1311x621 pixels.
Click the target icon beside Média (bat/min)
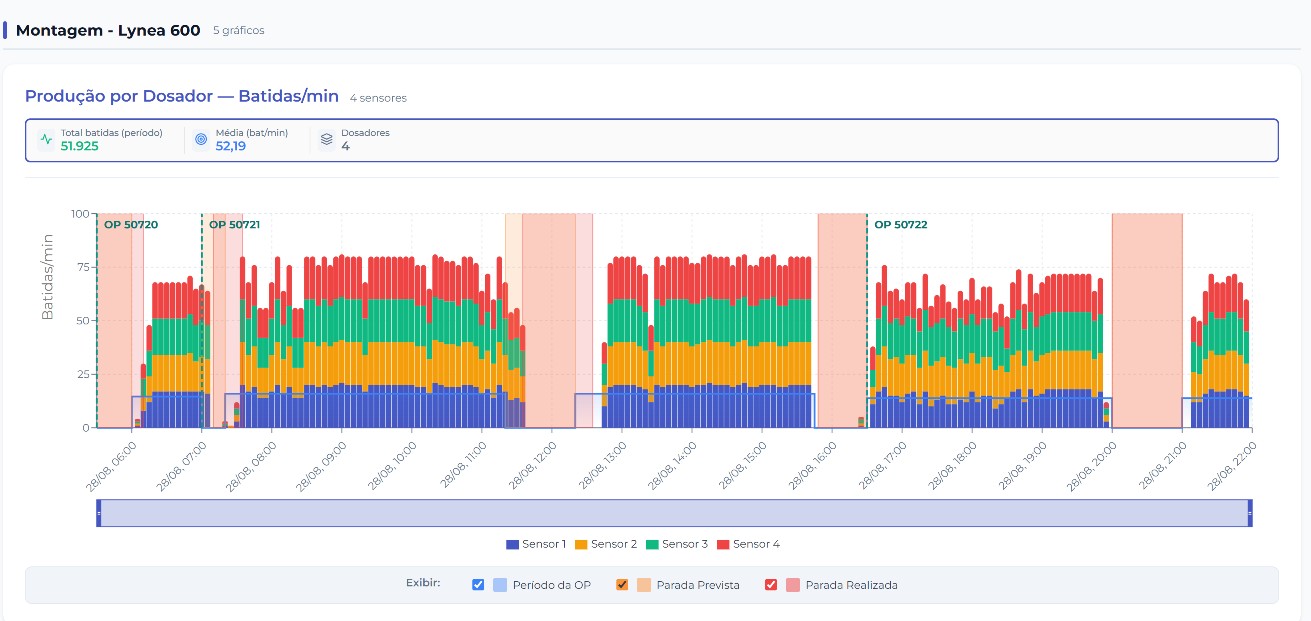point(201,139)
